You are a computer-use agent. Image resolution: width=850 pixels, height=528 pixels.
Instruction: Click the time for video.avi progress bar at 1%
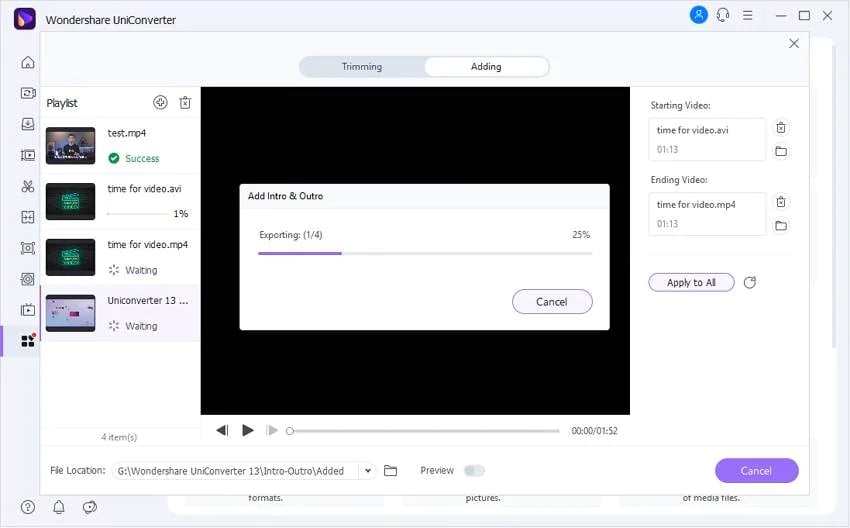point(138,214)
